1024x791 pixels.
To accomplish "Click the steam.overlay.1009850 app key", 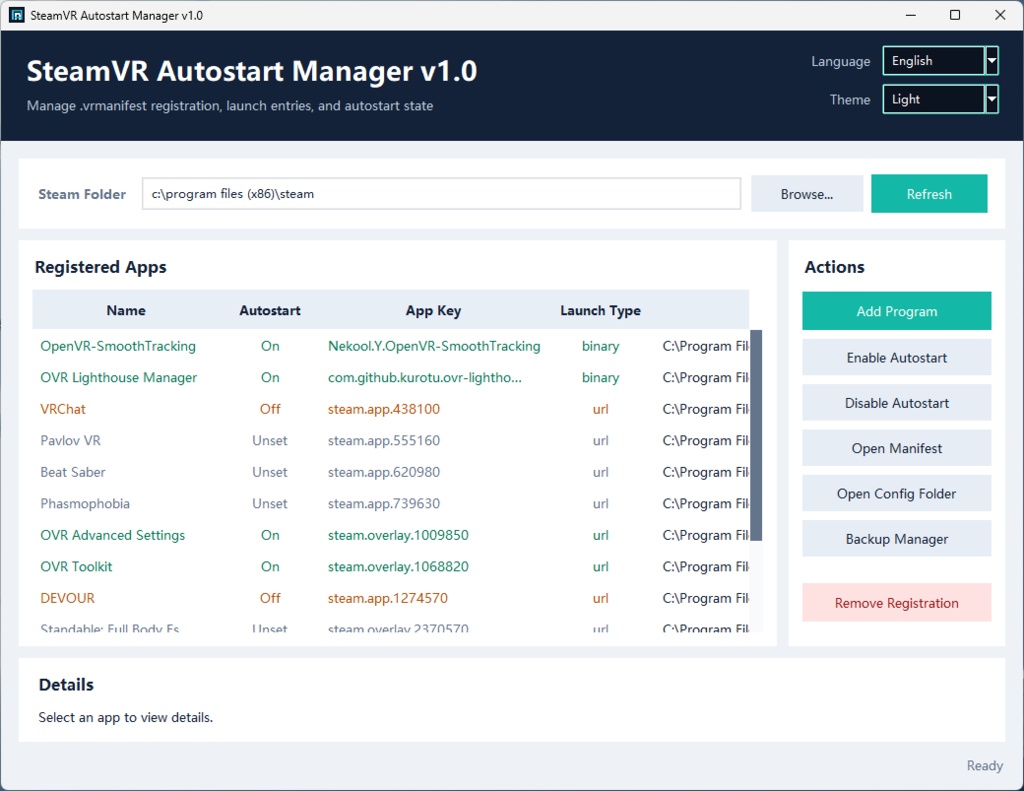I will [x=398, y=535].
